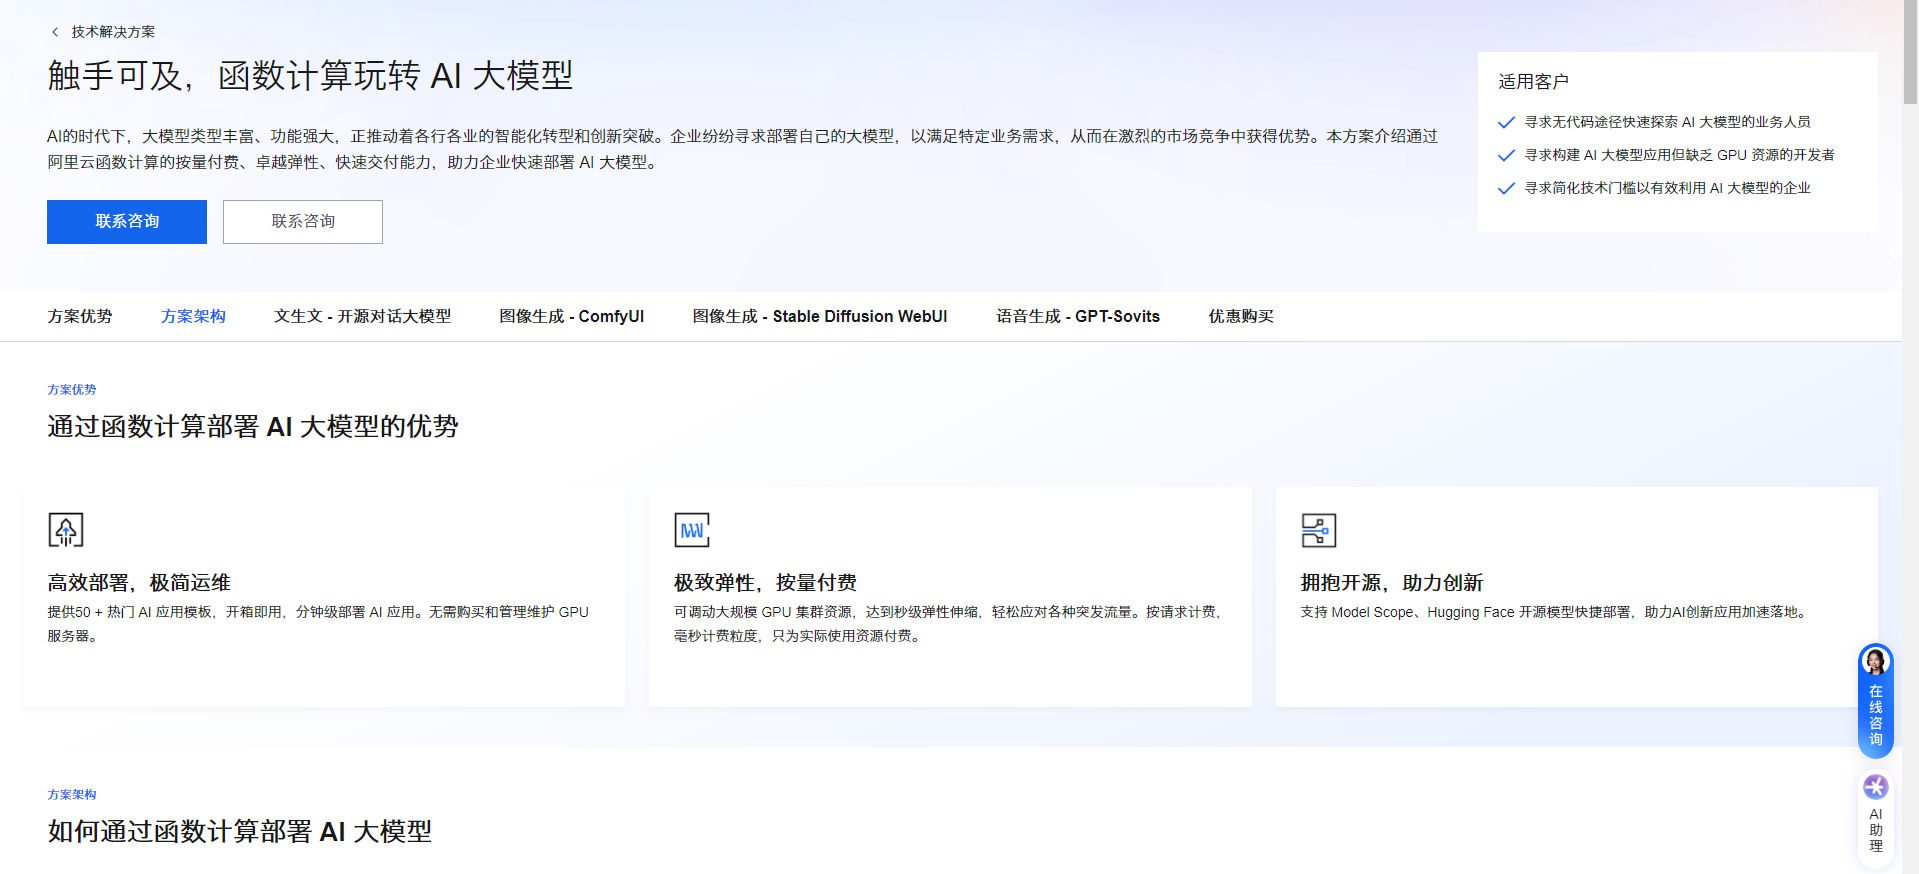This screenshot has height=874, width=1919.
Task: Click the blue 联系咨询 button
Action: pos(127,222)
